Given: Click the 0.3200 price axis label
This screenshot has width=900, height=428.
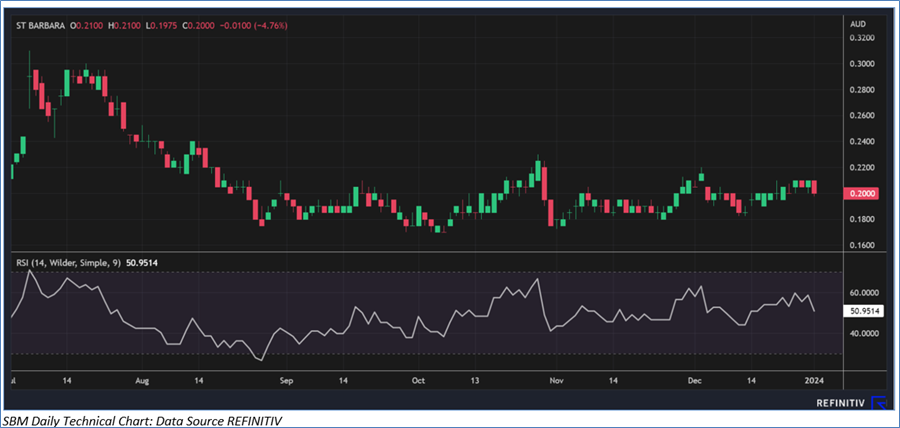Looking at the screenshot, I should [861, 38].
